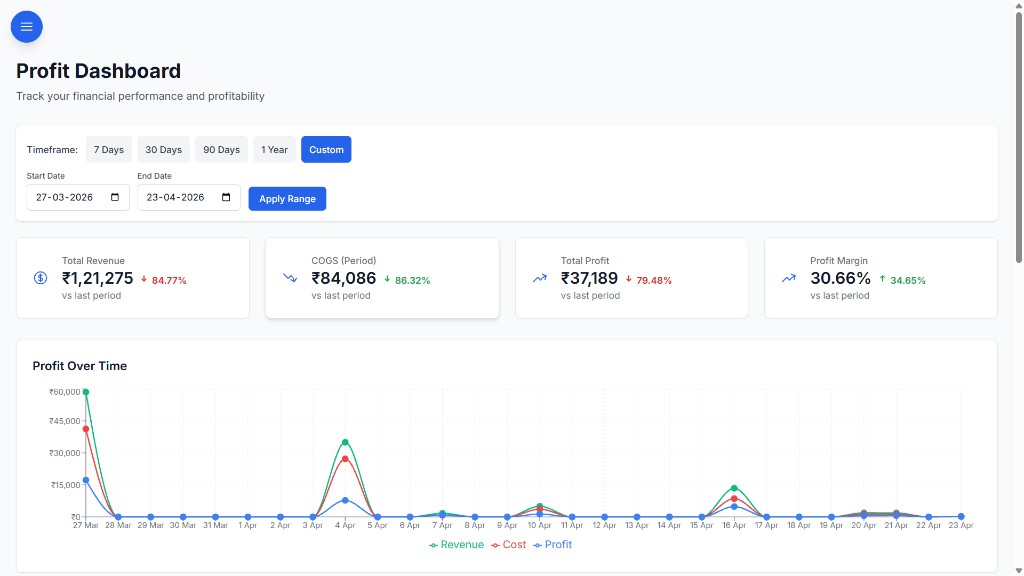The width and height of the screenshot is (1024, 576).
Task: Click the Cost point on 4 Apr
Action: (345, 459)
